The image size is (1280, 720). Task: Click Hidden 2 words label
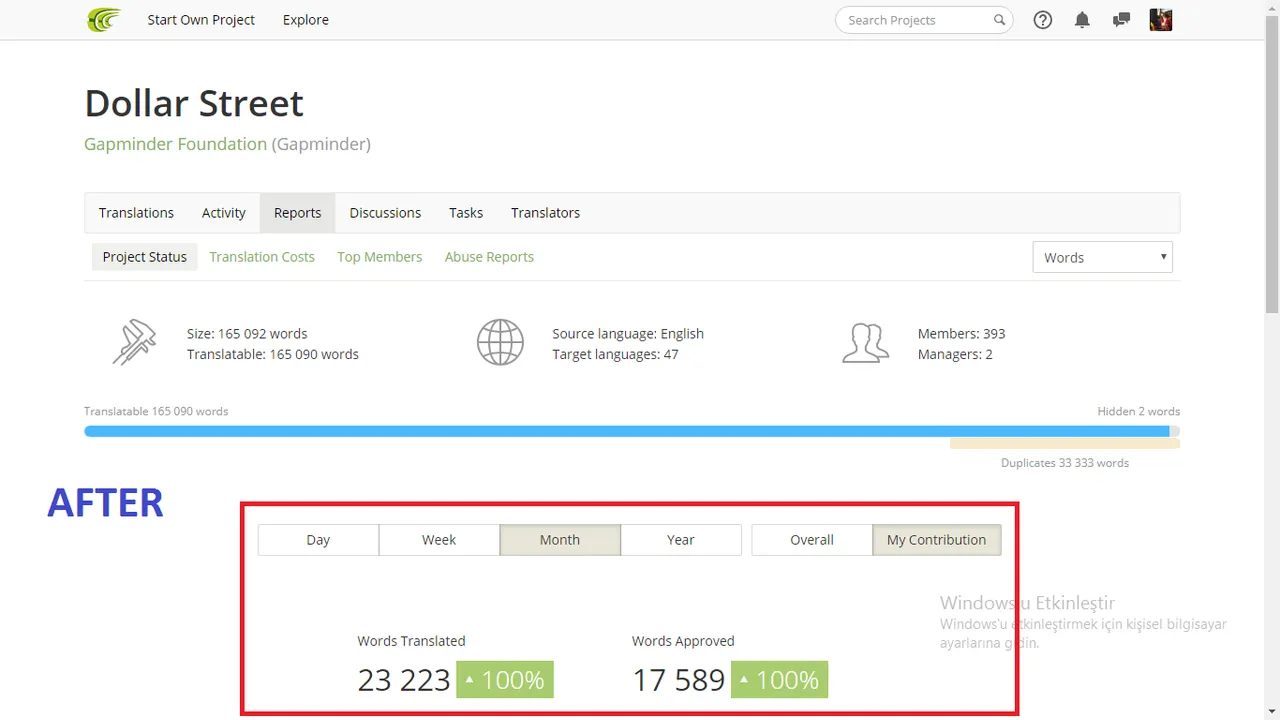[1138, 411]
